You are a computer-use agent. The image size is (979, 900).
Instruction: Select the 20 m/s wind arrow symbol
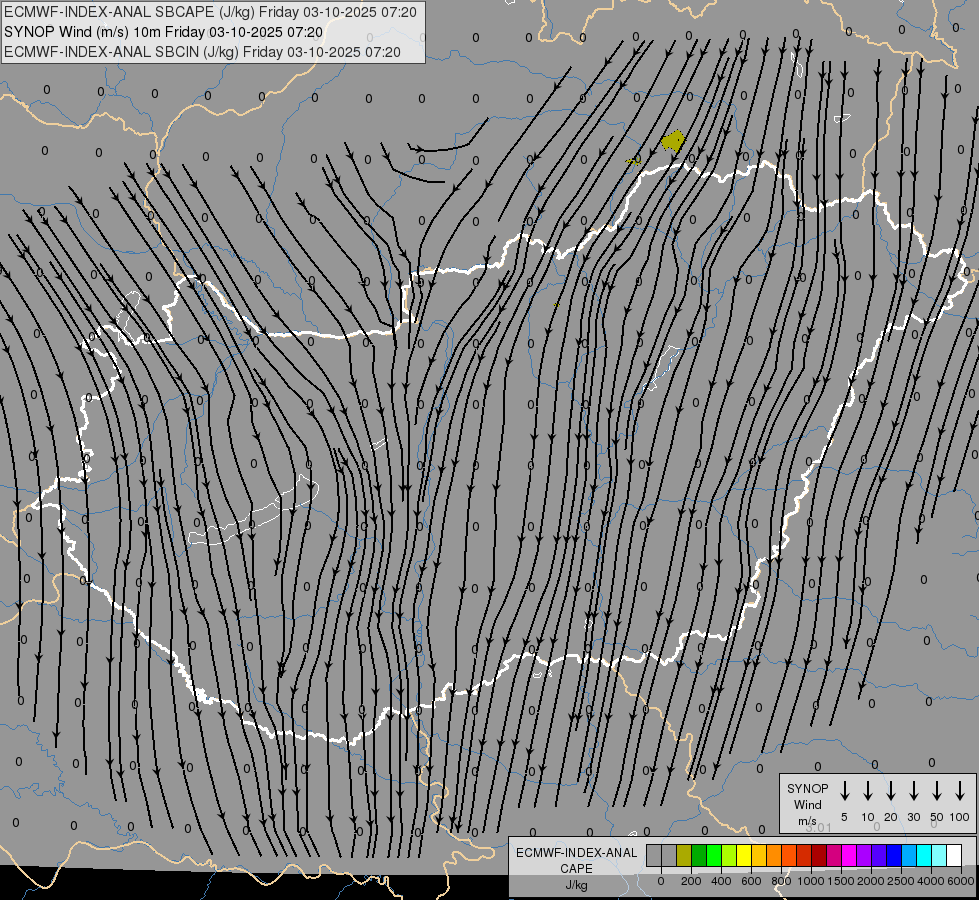click(890, 791)
